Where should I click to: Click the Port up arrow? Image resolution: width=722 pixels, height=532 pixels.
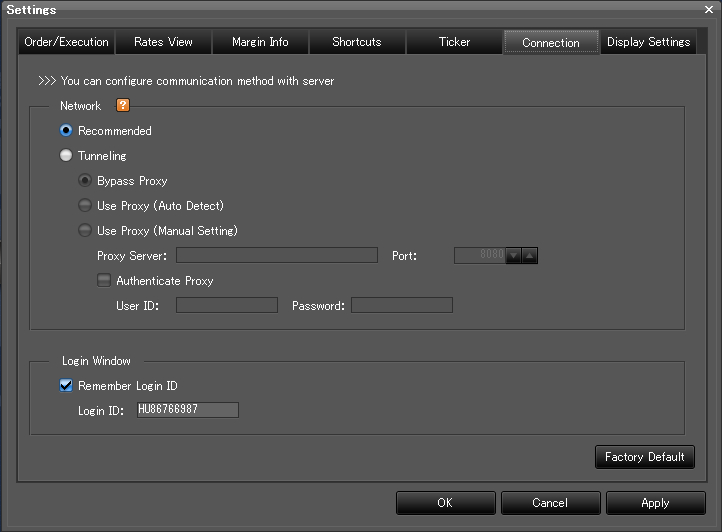coord(530,256)
